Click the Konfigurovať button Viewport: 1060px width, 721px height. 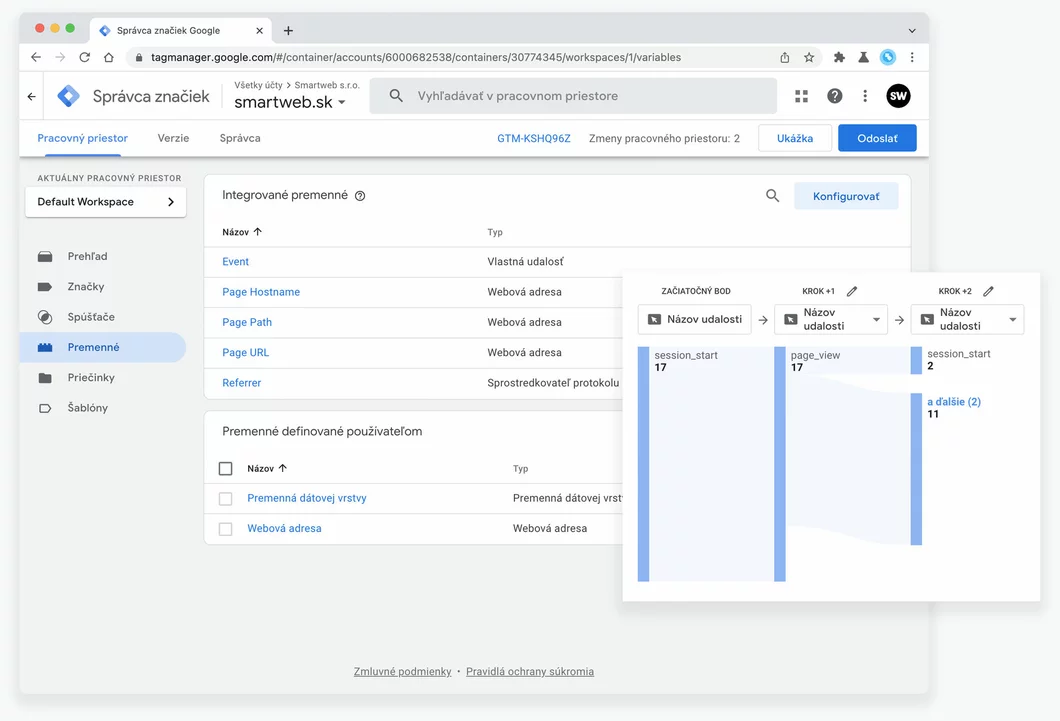click(846, 196)
